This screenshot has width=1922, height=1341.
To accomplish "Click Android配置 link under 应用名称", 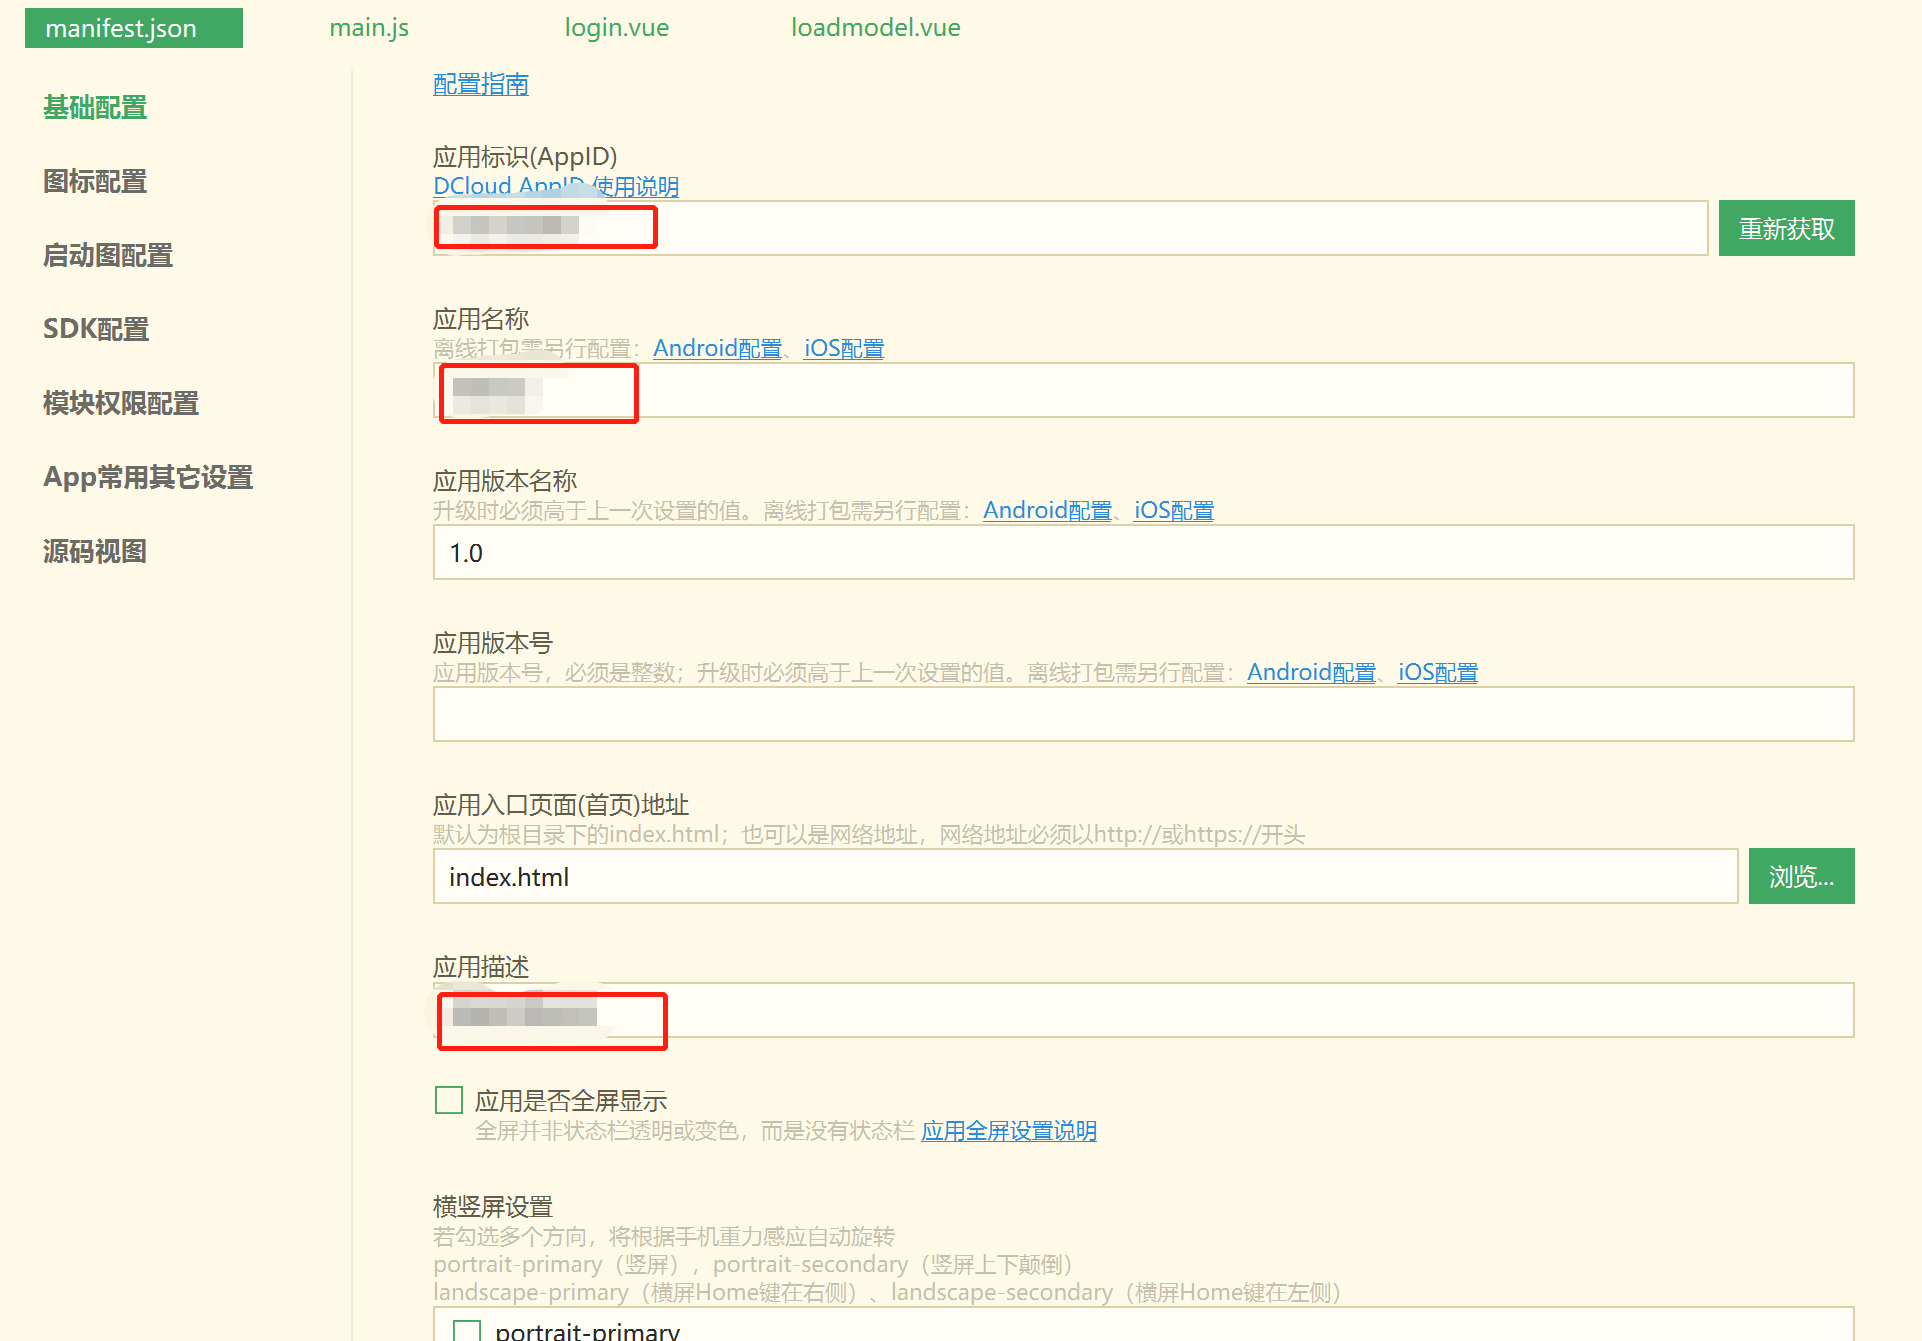I will pos(718,348).
